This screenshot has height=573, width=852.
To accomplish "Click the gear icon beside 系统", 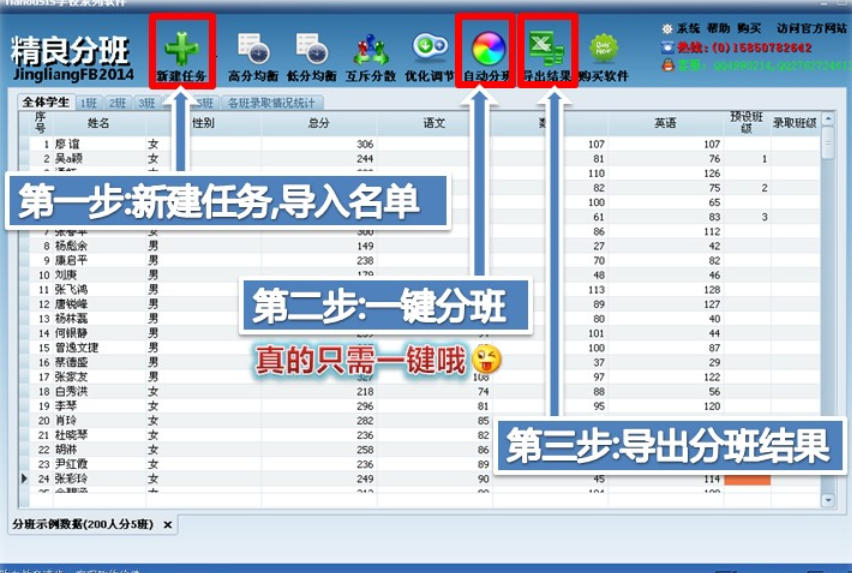I will coord(667,29).
